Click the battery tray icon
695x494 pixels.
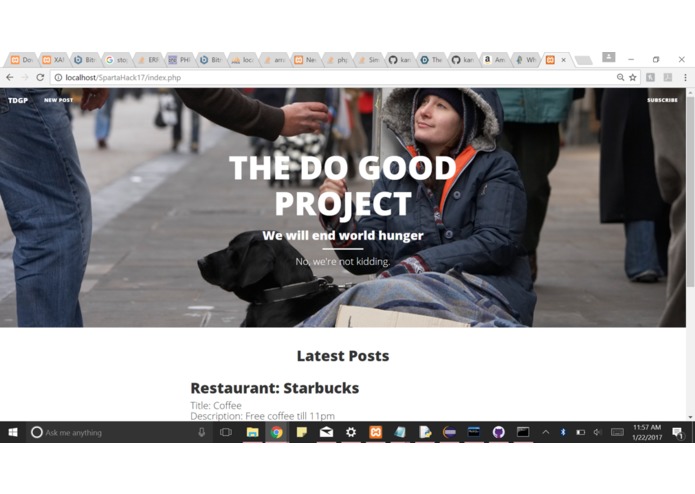pyautogui.click(x=581, y=432)
